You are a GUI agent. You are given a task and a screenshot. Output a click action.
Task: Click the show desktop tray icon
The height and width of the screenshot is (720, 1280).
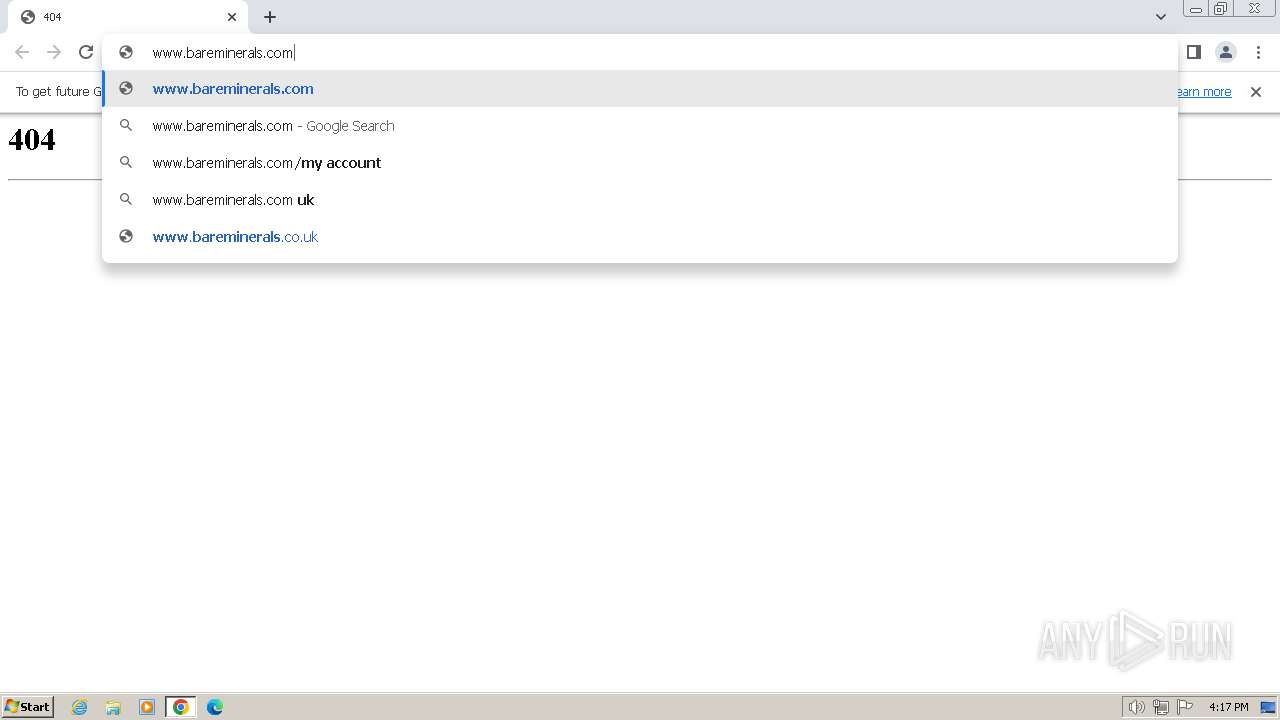tap(1268, 707)
